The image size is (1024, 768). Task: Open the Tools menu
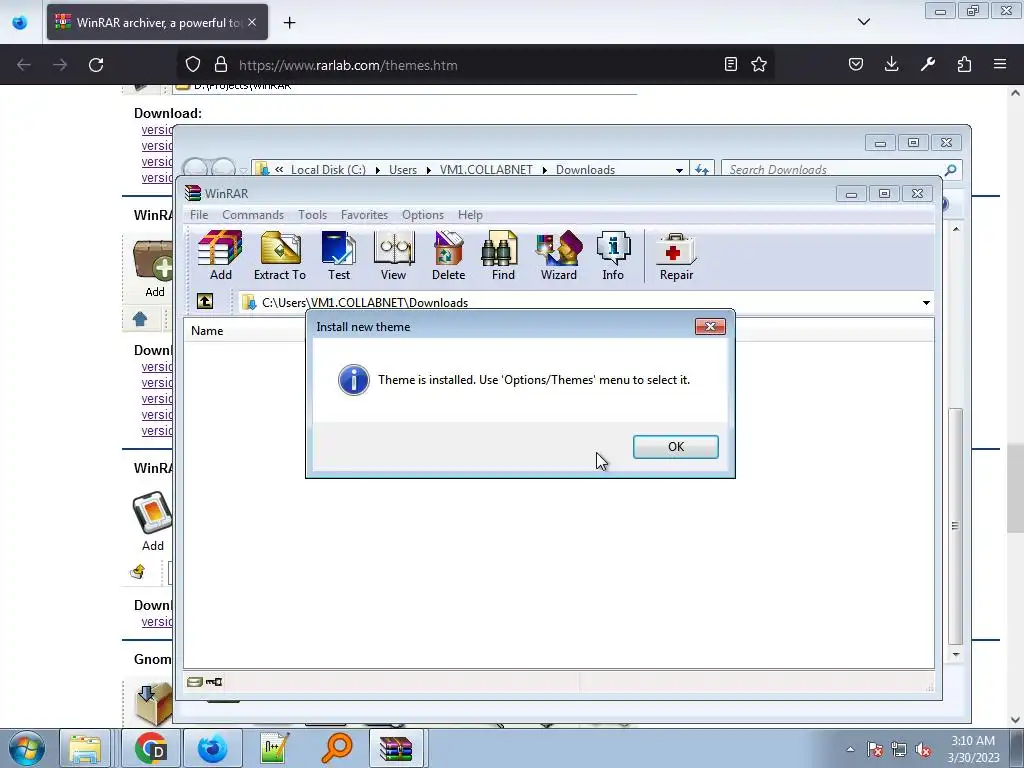[312, 215]
